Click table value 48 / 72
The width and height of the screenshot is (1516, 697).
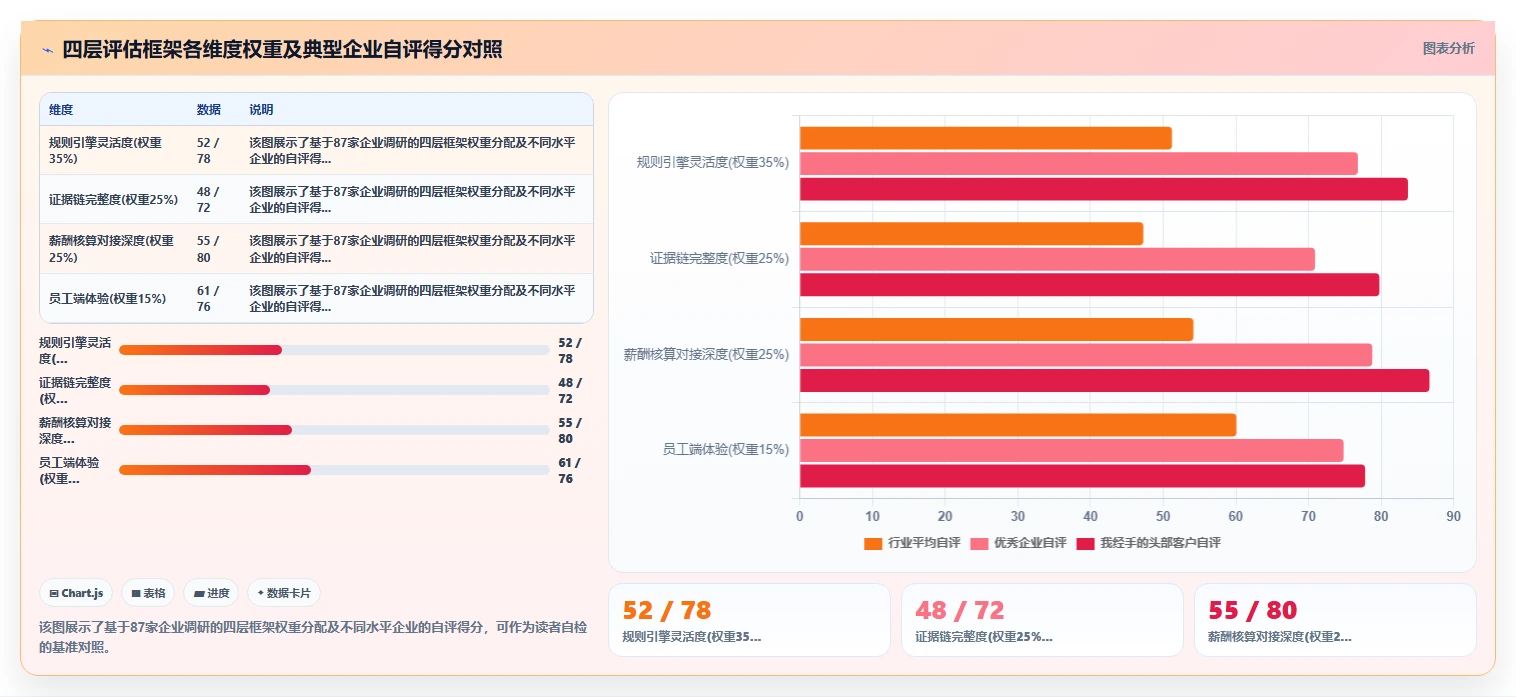tap(208, 200)
